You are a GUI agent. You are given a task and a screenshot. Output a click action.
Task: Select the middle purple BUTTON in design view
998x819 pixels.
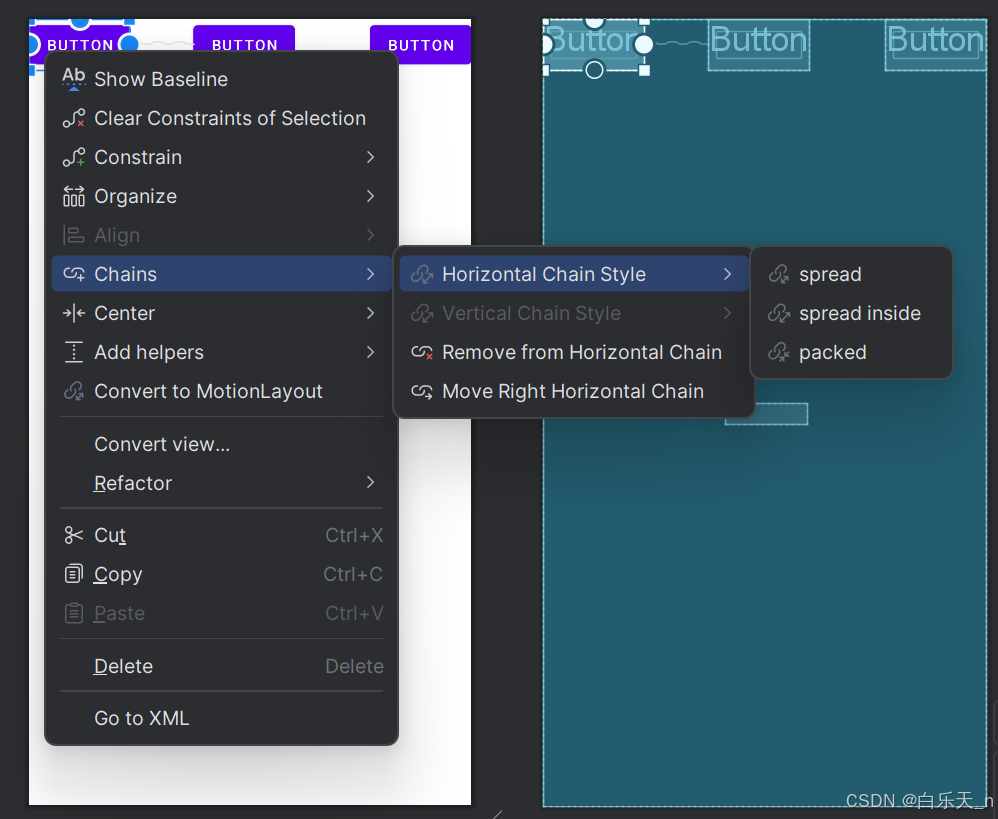pyautogui.click(x=244, y=38)
